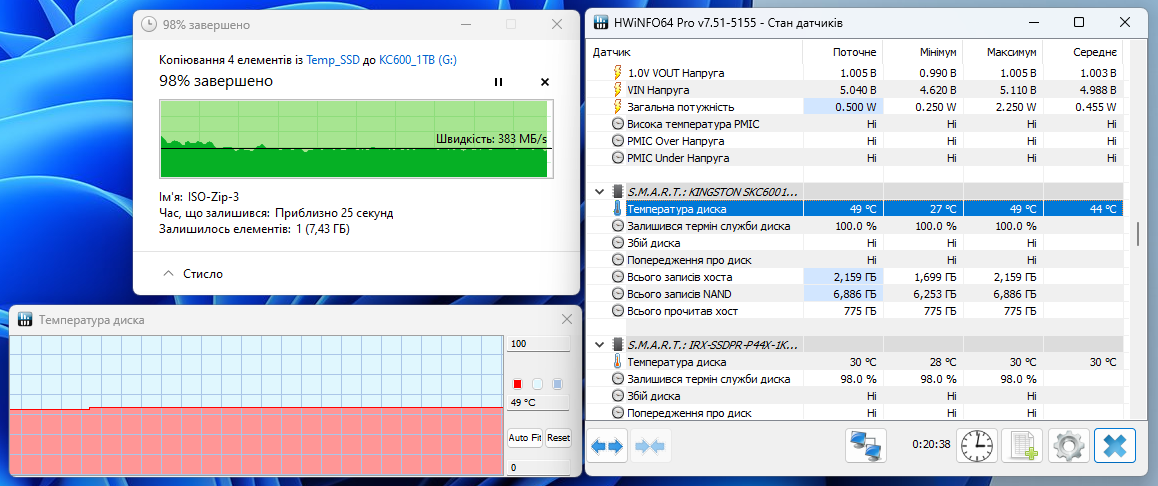1158x486 pixels.
Task: Click the log file with plus icon
Action: [1023, 446]
